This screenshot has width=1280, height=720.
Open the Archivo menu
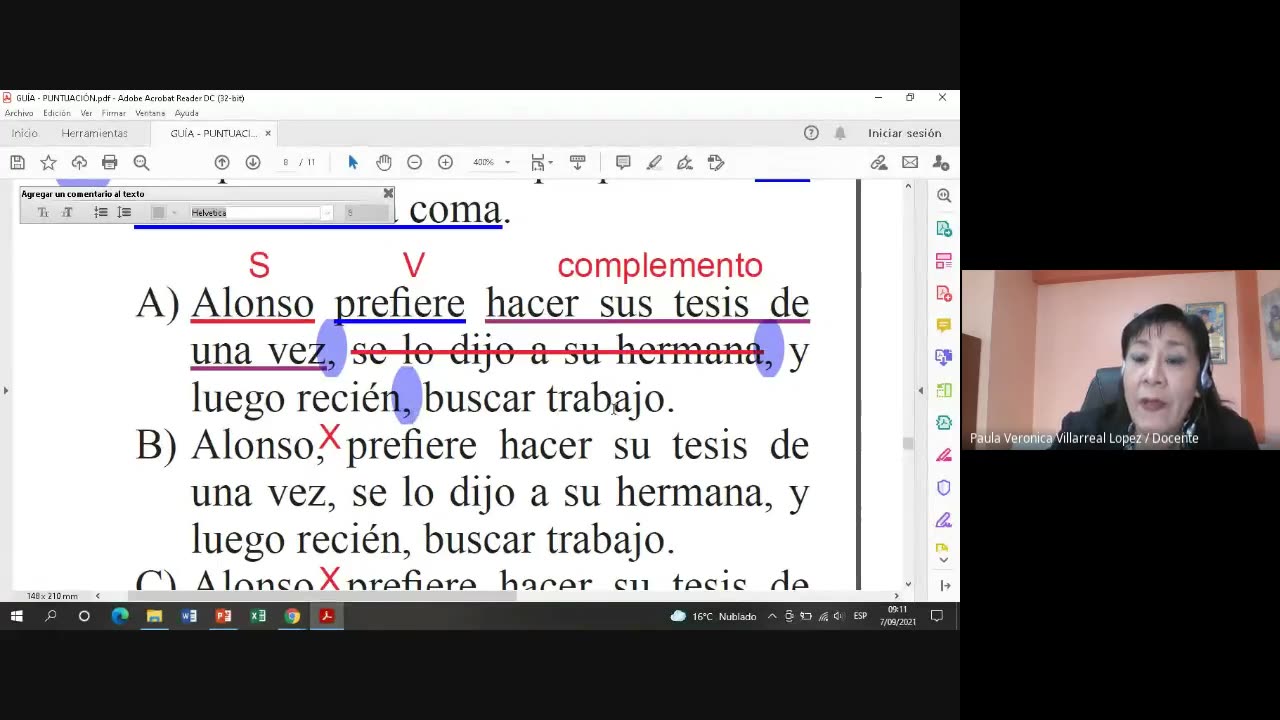tap(19, 113)
